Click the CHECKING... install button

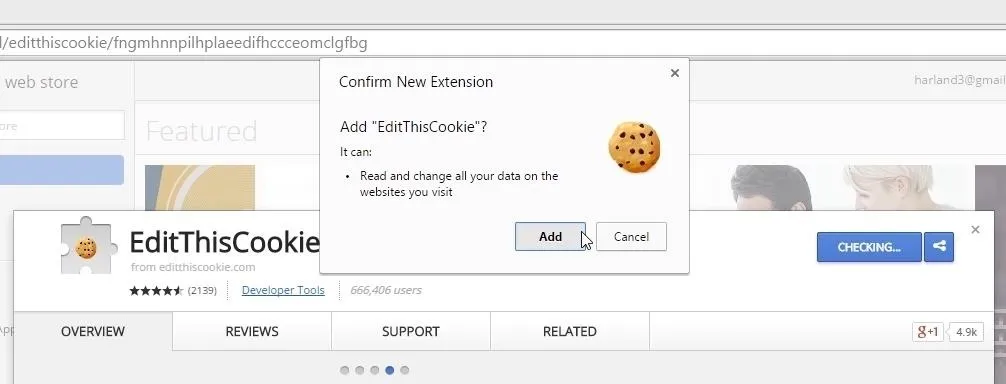(x=869, y=247)
